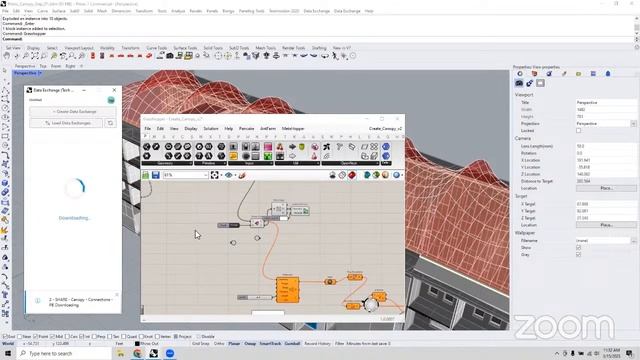The image size is (640, 360).
Task: Switch to the Top viewport tab
Action: click(x=43, y=66)
